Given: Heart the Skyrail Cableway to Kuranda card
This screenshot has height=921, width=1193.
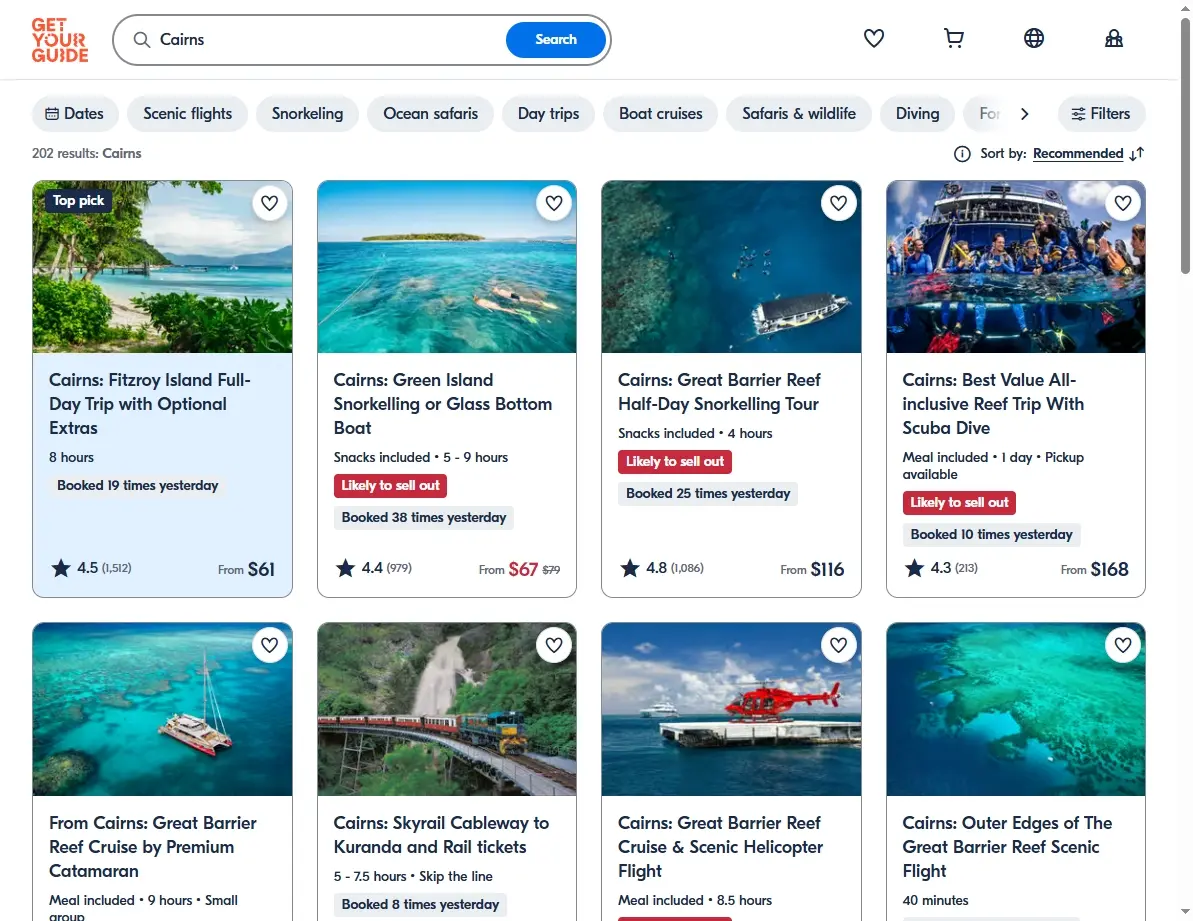Looking at the screenshot, I should 554,645.
